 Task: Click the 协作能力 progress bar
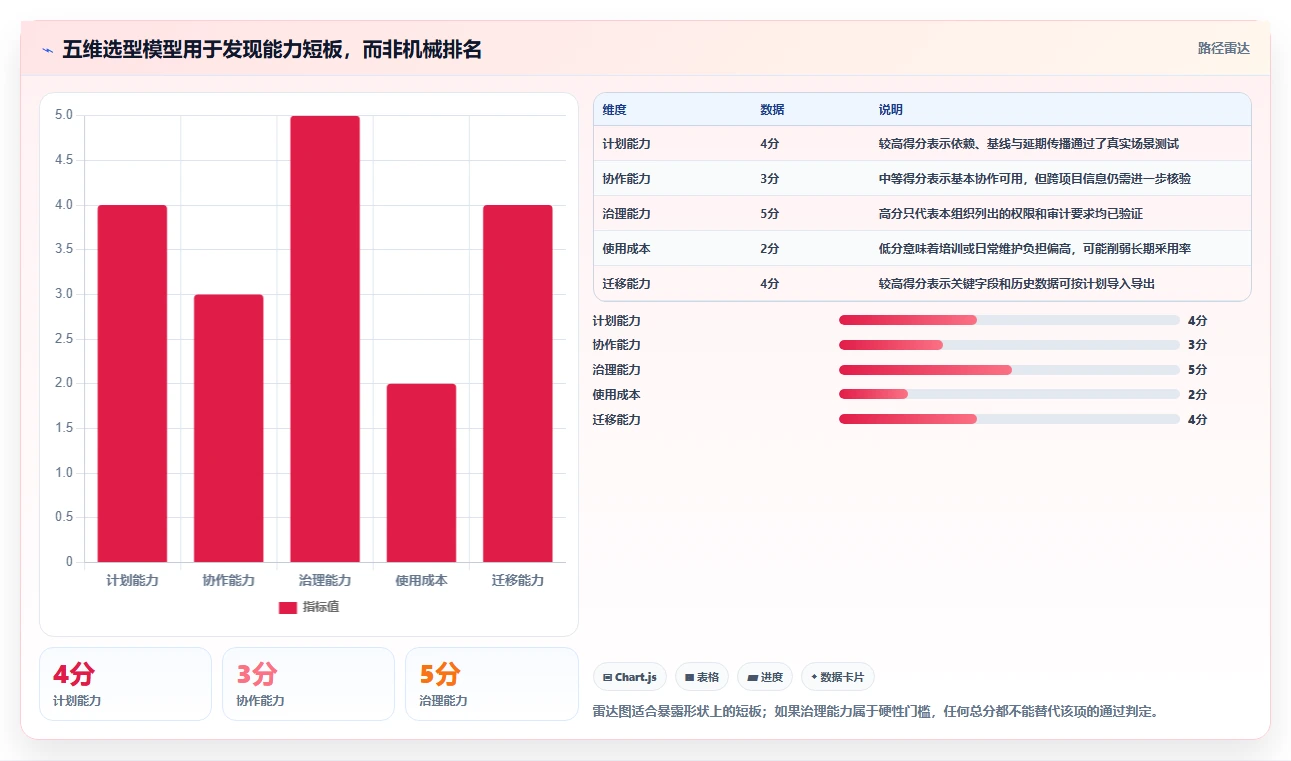[1009, 345]
